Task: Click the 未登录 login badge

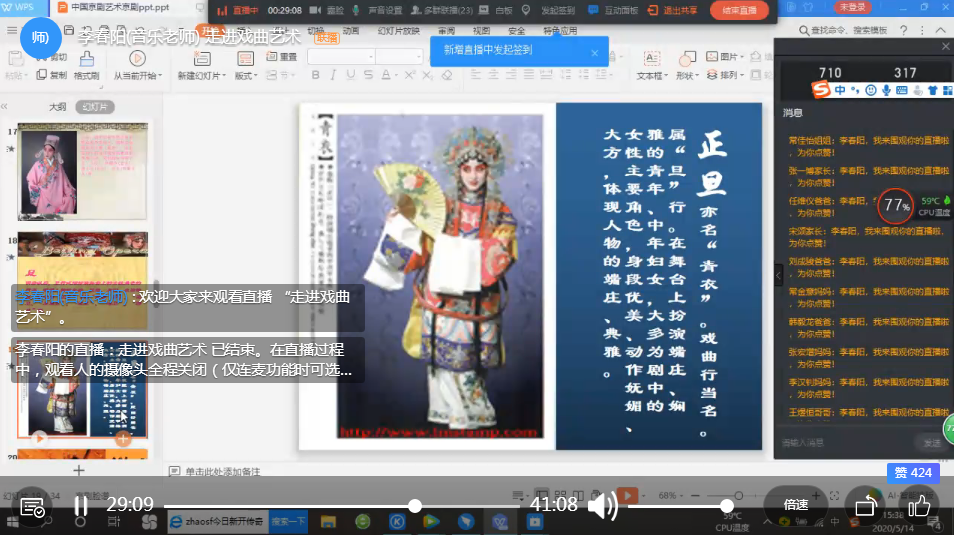Action: 852,7
